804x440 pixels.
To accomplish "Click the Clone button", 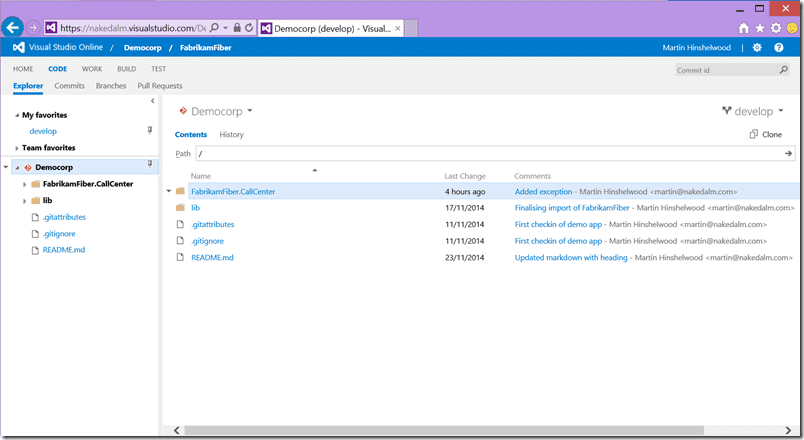I will tap(766, 134).
